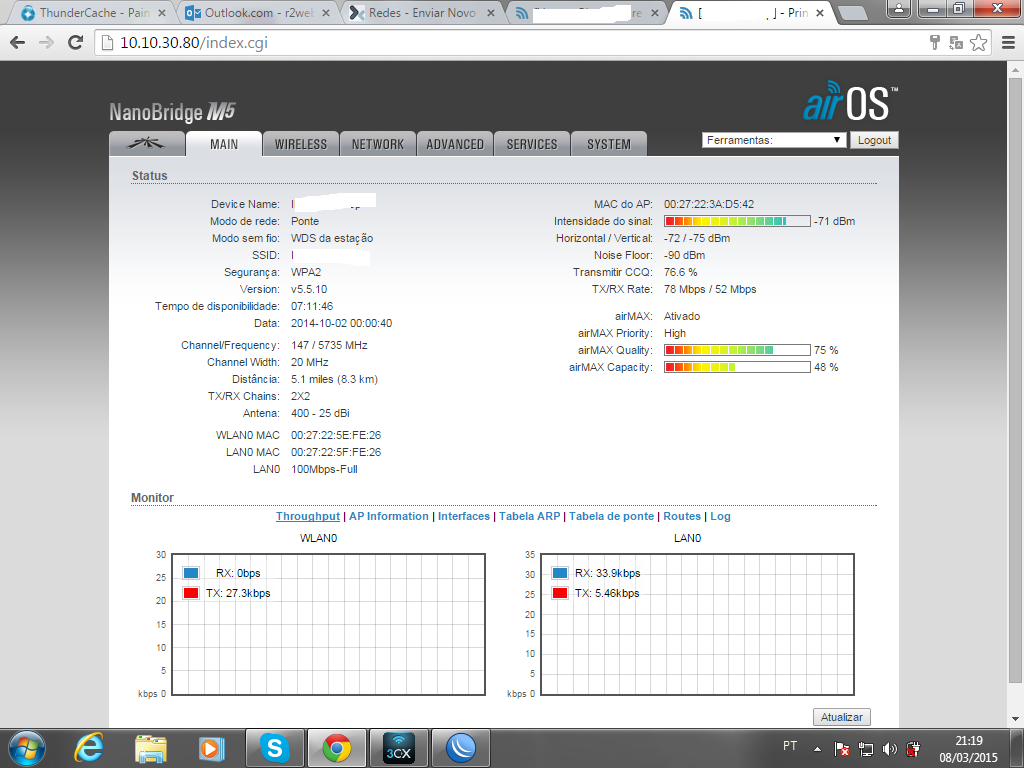
Task: Switch to the NETWORK tab
Action: pyautogui.click(x=377, y=144)
